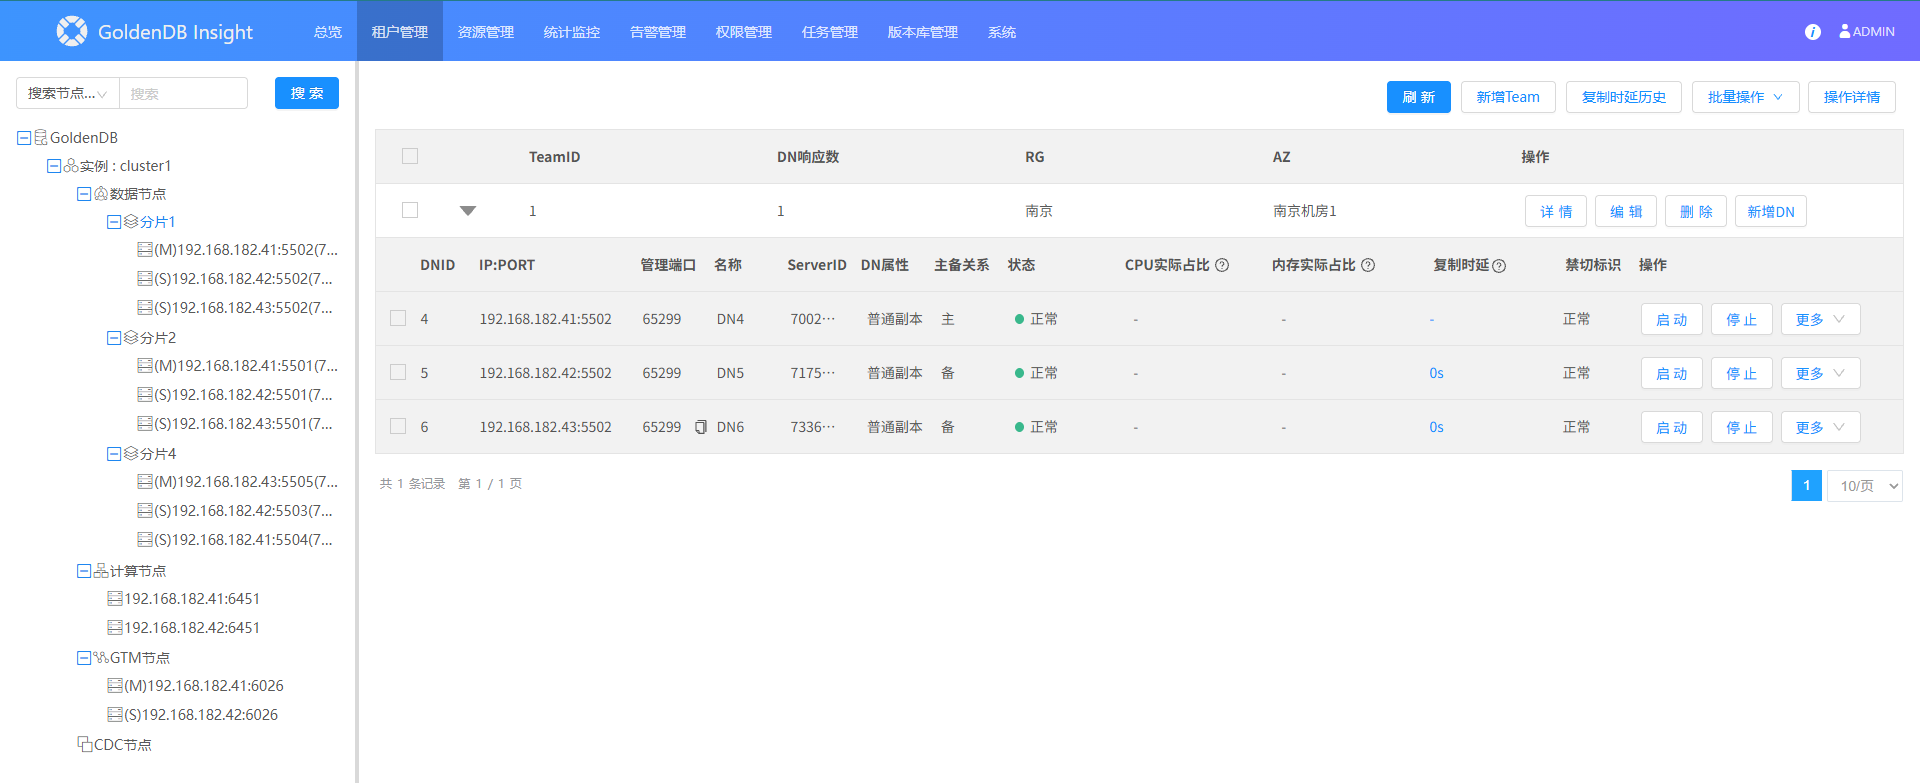
Task: Click the 刷新 button
Action: [x=1418, y=97]
